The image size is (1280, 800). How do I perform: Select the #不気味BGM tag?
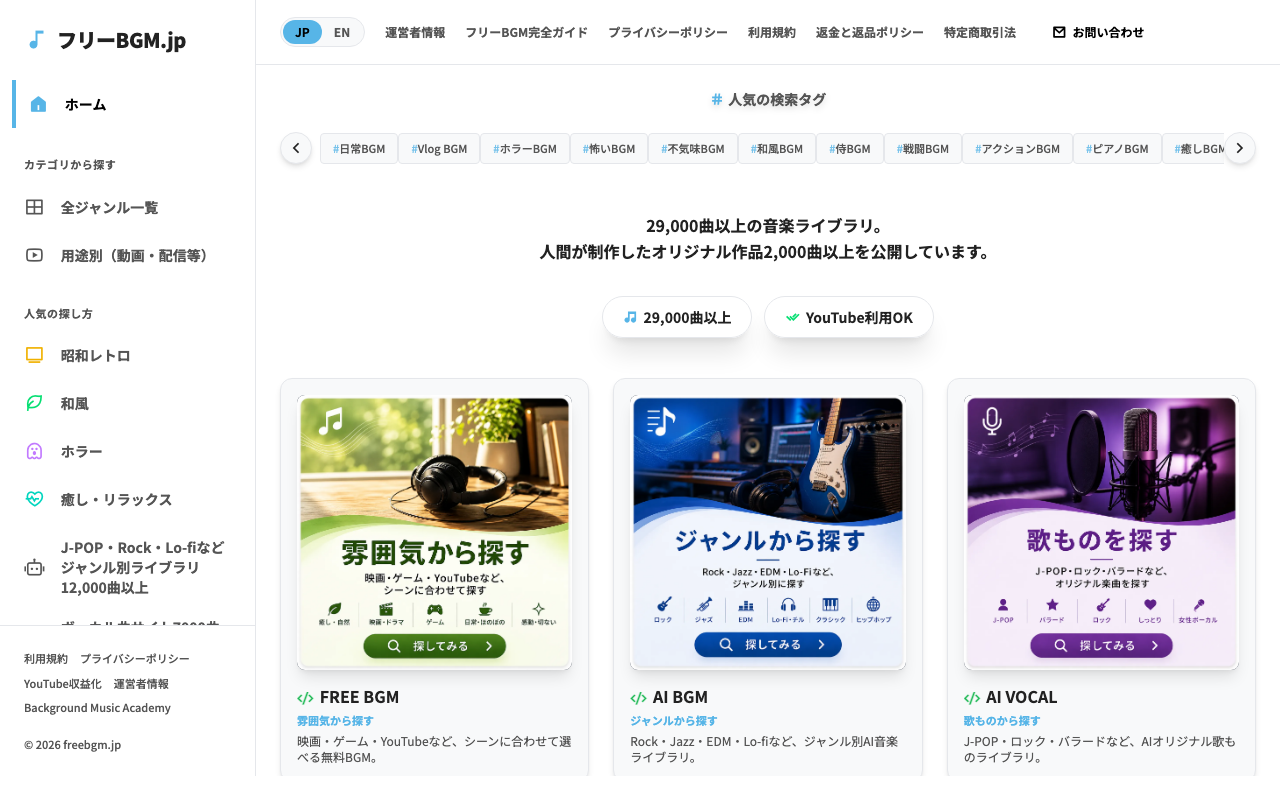pos(693,149)
